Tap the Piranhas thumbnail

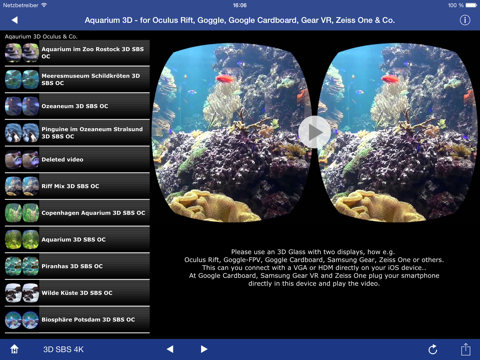[x=22, y=266]
